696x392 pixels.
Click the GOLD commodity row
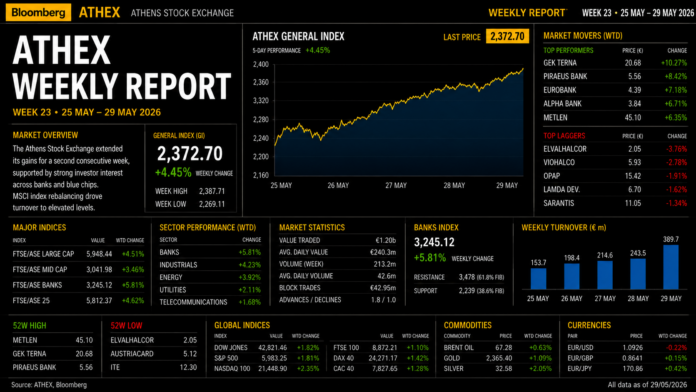[498, 358]
